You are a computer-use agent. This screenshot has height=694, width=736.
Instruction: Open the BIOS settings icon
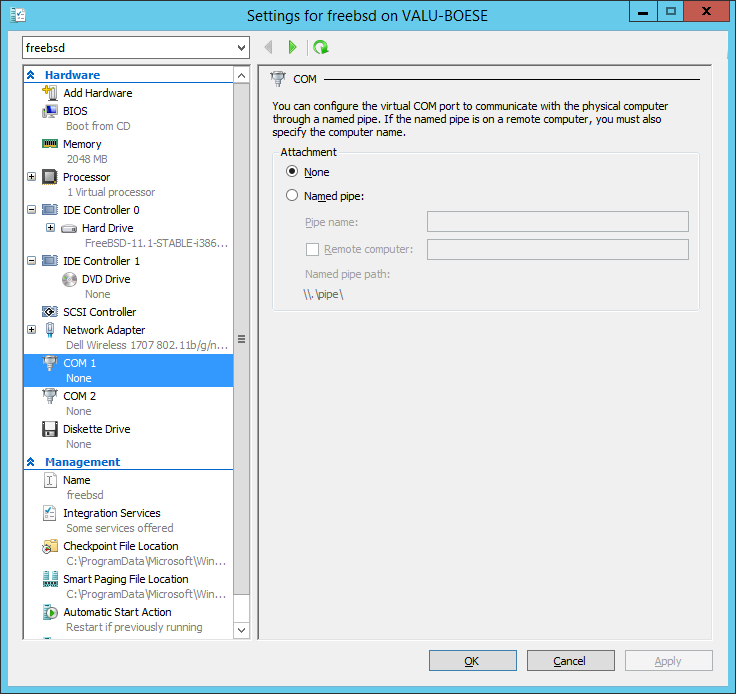point(50,111)
